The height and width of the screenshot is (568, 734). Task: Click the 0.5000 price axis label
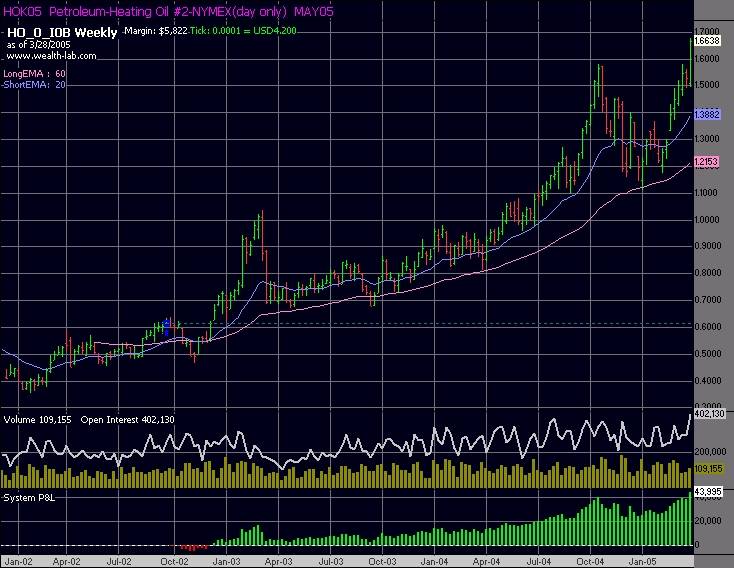707,354
